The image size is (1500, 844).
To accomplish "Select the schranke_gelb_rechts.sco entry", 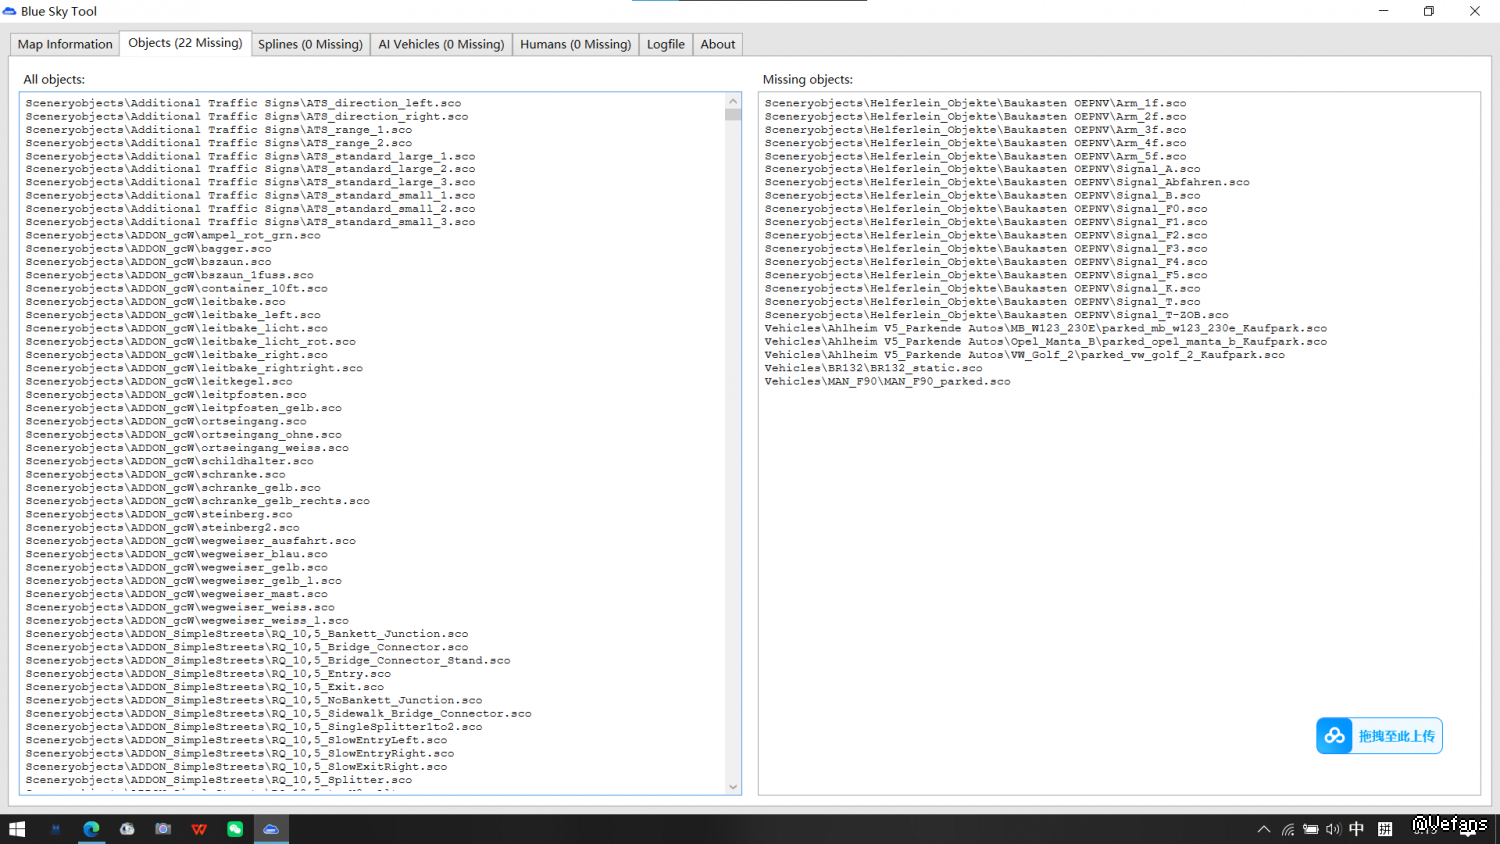I will click(x=198, y=501).
